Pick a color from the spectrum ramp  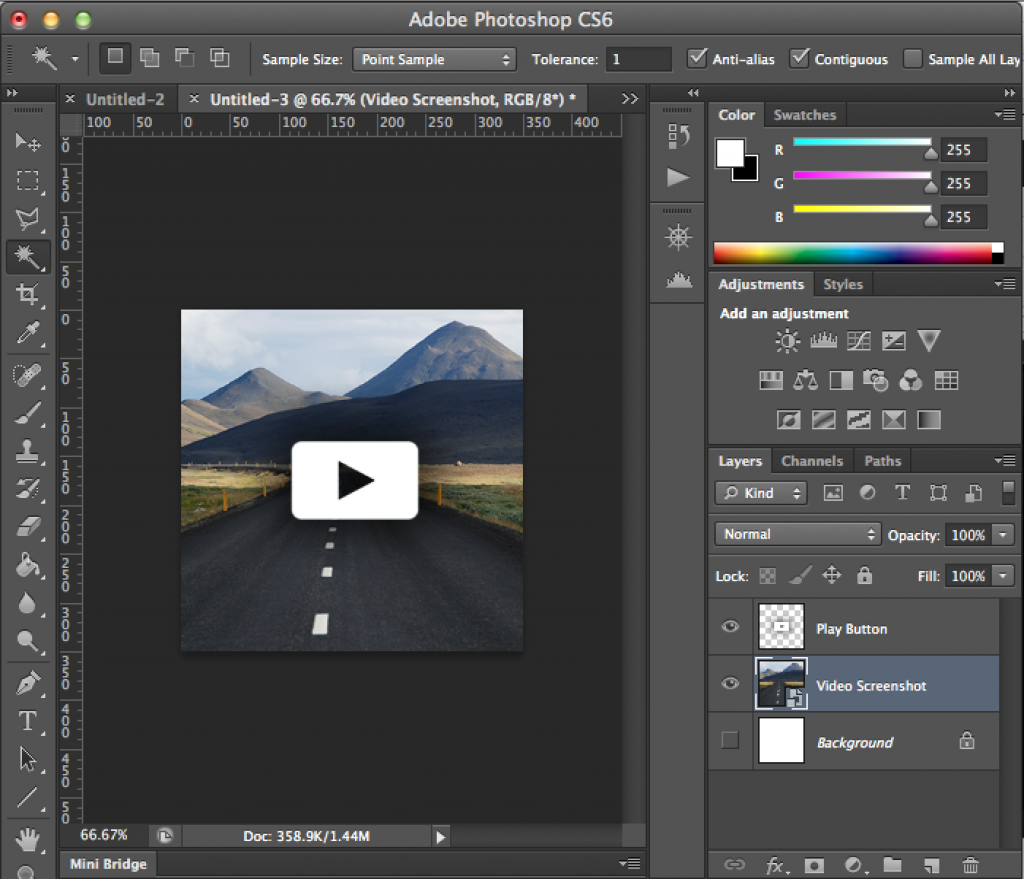pos(860,252)
